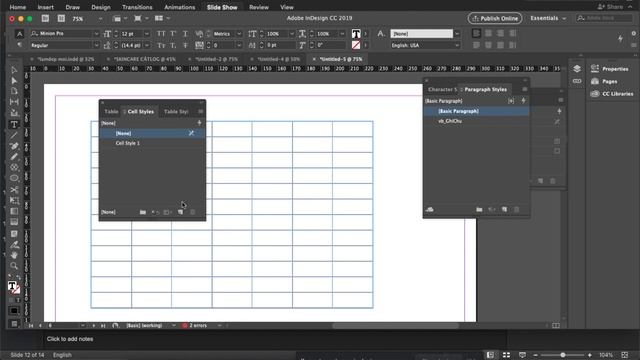Select the Page tool
Image resolution: width=640 pixels, height=360 pixels.
pos(14,91)
